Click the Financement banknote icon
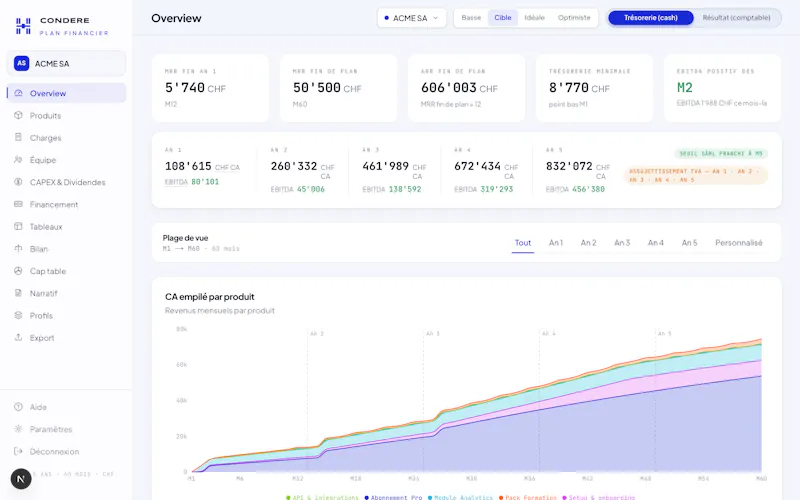800x500 pixels. 18,204
